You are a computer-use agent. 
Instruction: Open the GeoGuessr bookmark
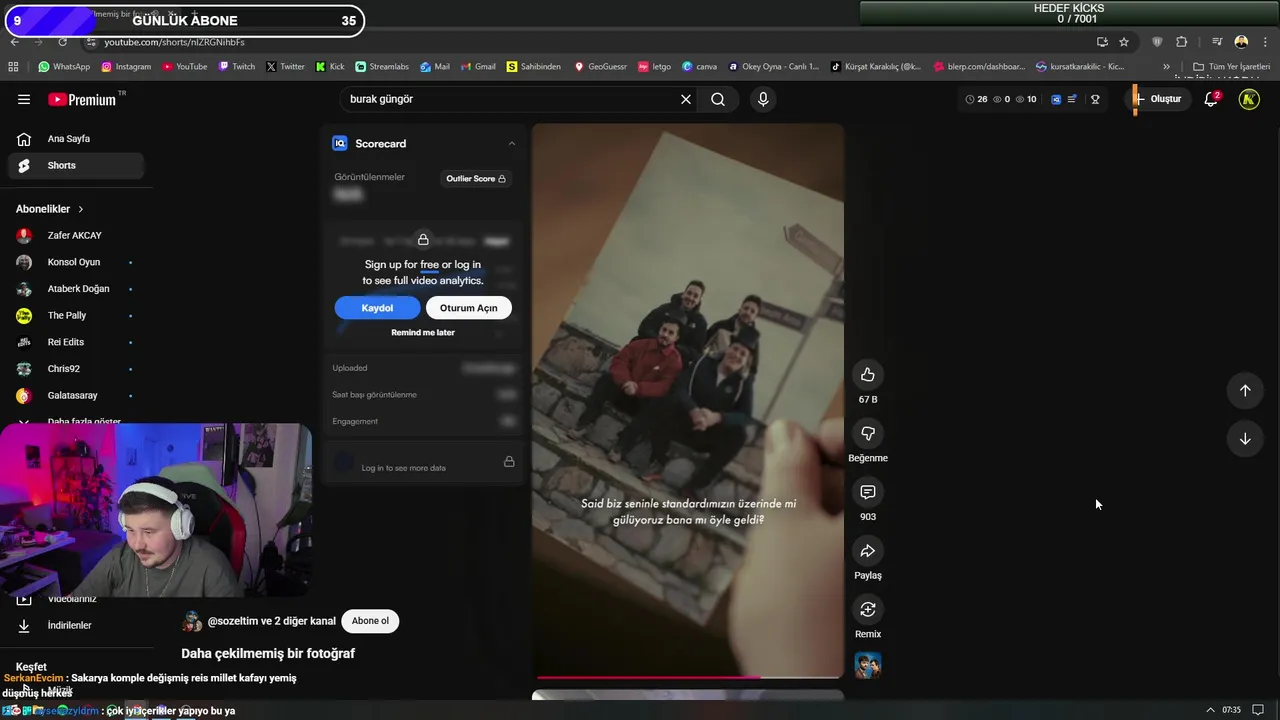600,67
